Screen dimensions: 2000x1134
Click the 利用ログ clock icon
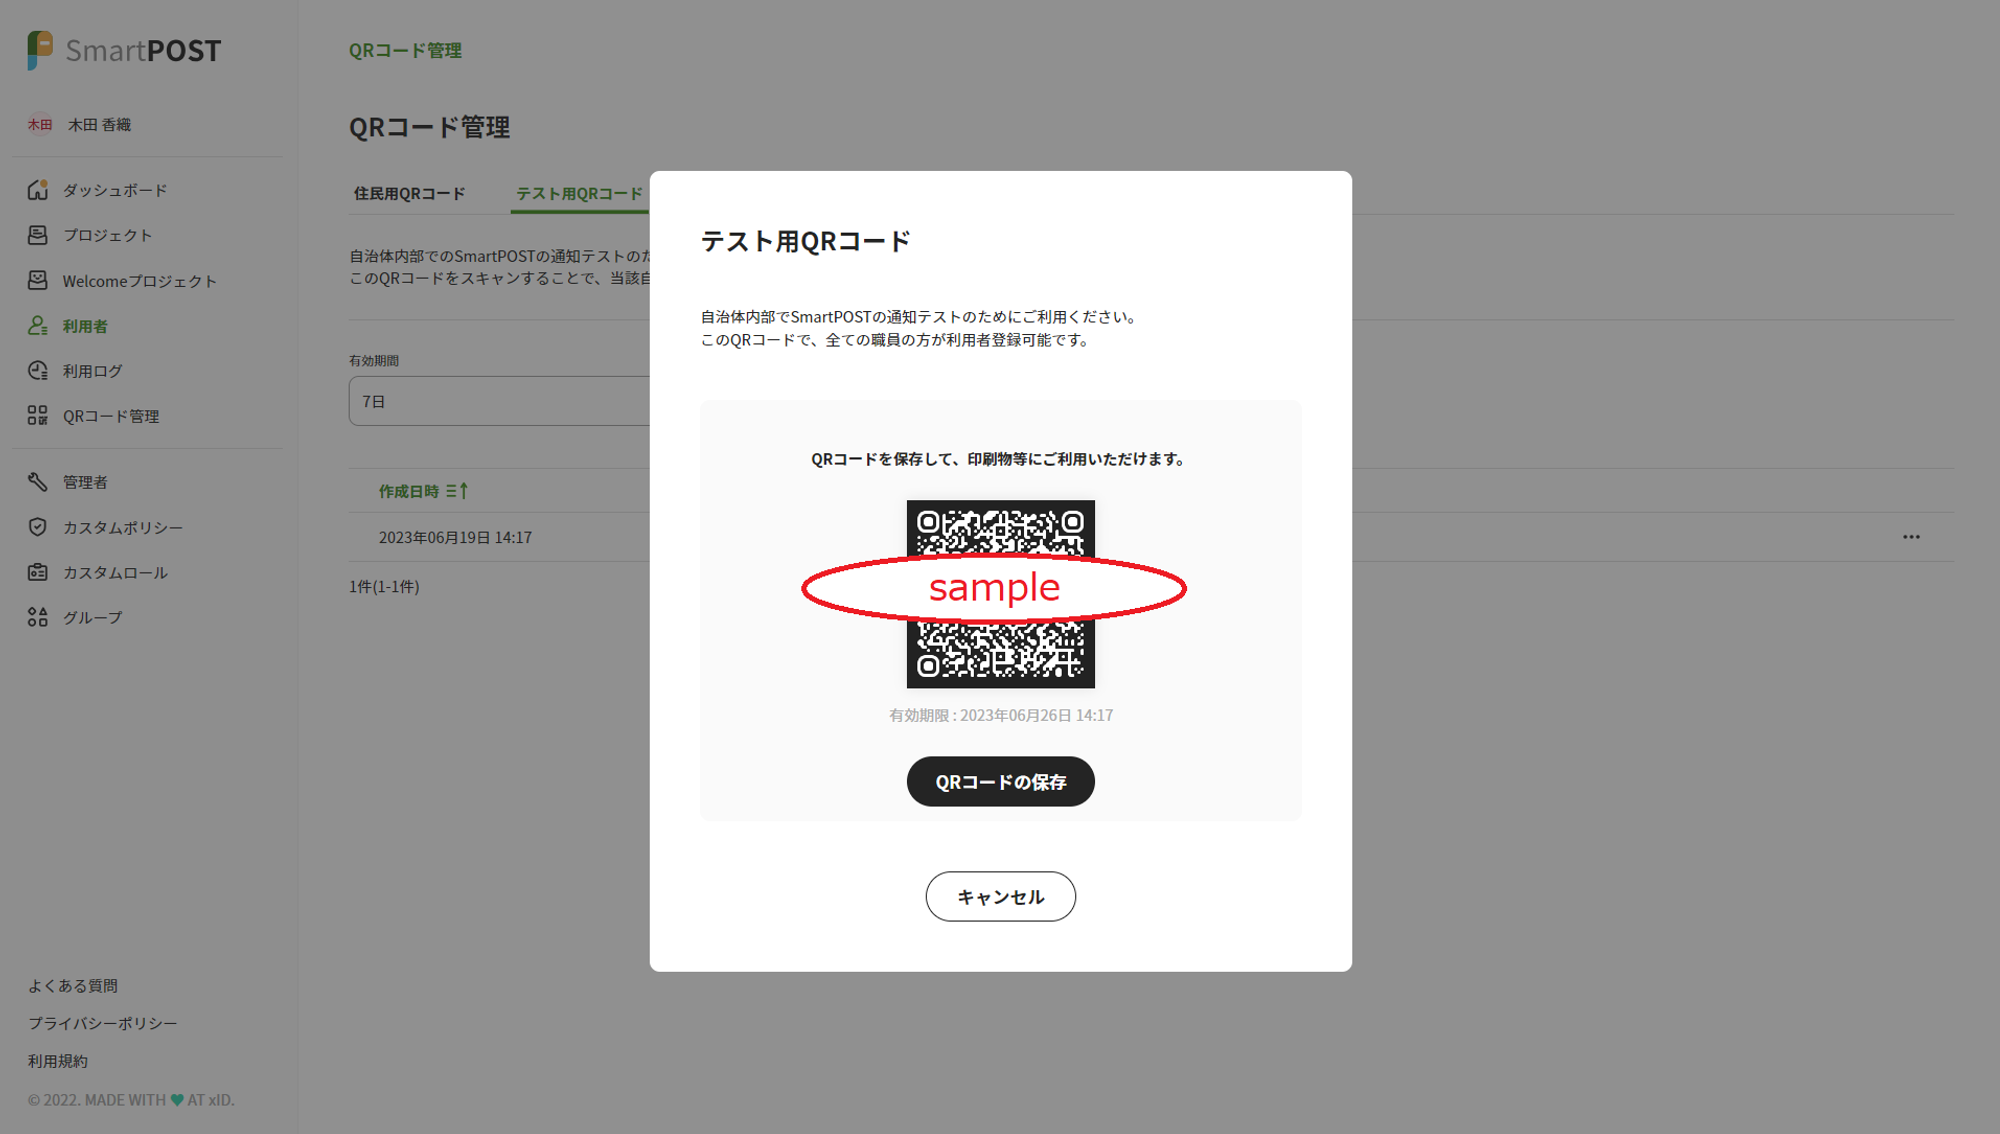[38, 371]
